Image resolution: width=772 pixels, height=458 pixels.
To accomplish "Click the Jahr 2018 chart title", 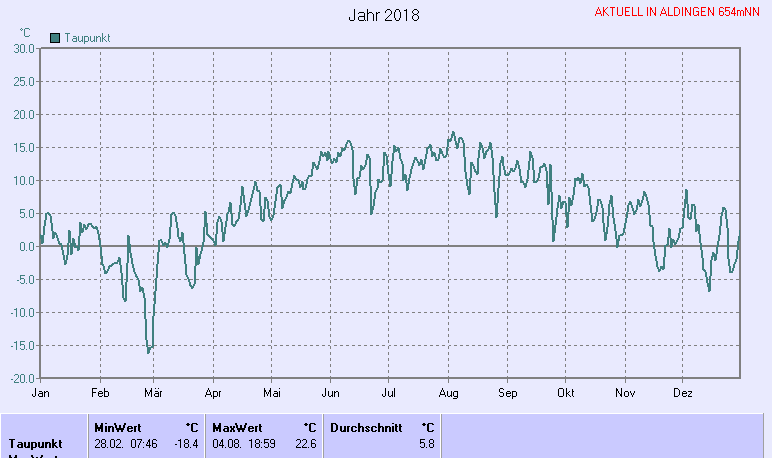I will point(384,16).
